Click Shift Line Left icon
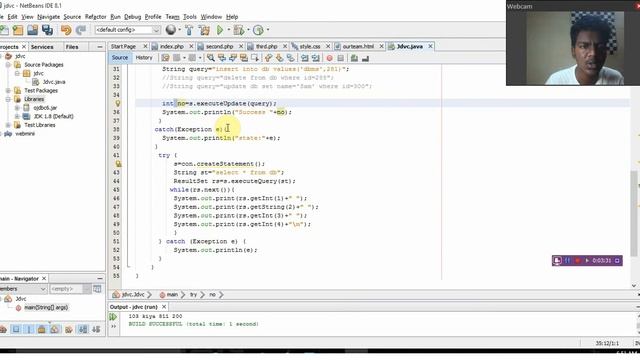 click(x=304, y=58)
